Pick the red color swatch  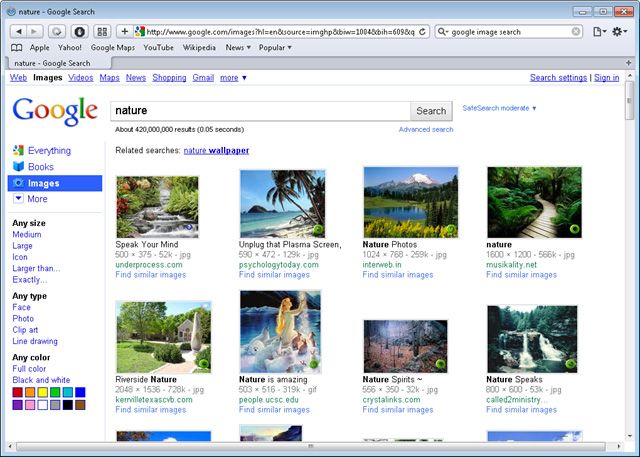pos(18,393)
